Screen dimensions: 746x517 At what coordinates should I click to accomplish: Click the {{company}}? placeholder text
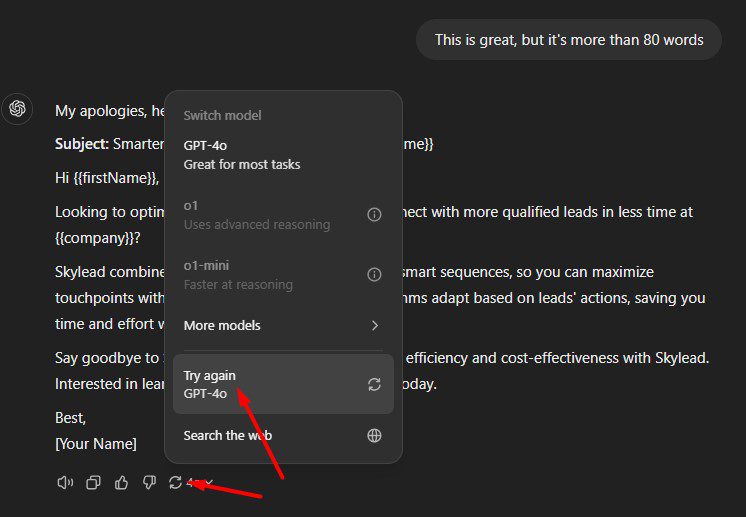point(98,238)
